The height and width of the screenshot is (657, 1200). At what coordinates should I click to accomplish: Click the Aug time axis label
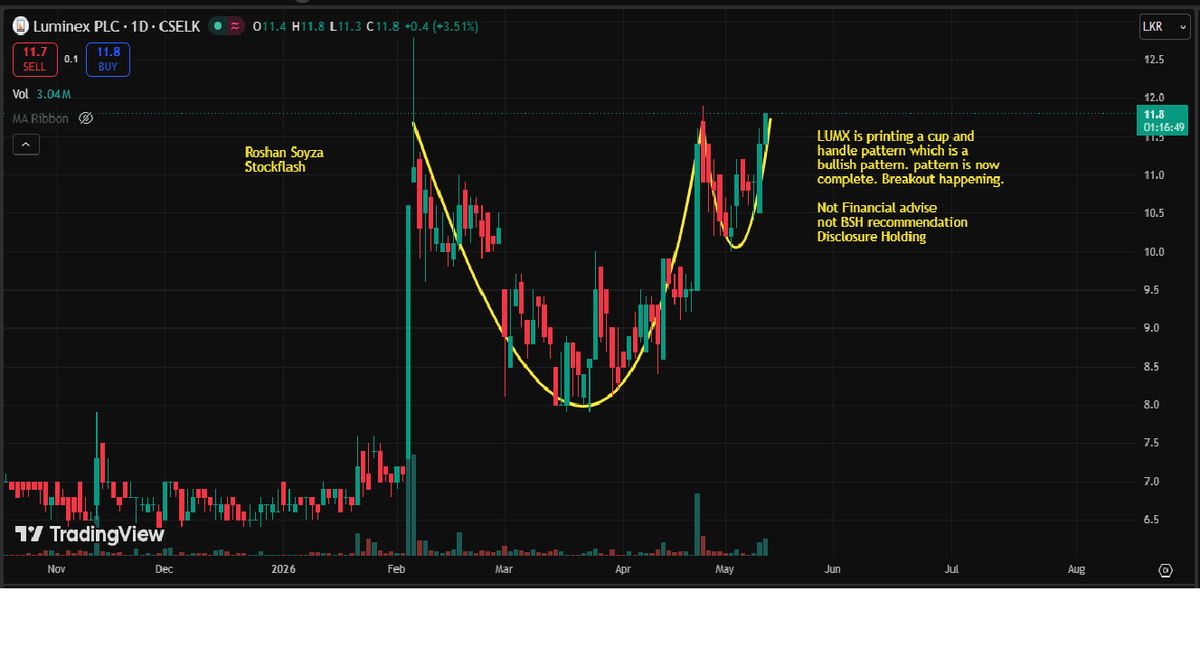pos(1076,569)
